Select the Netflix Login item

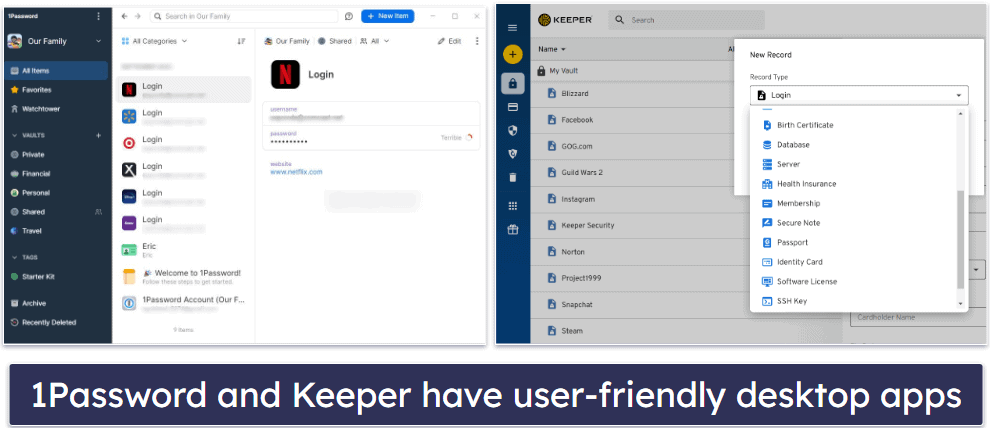click(184, 90)
